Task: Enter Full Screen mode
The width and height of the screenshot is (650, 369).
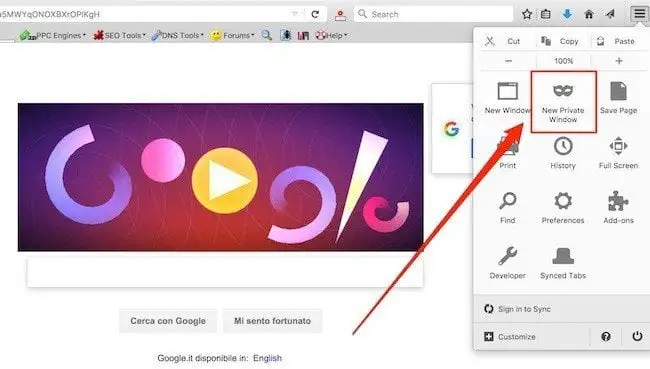Action: 618,153
